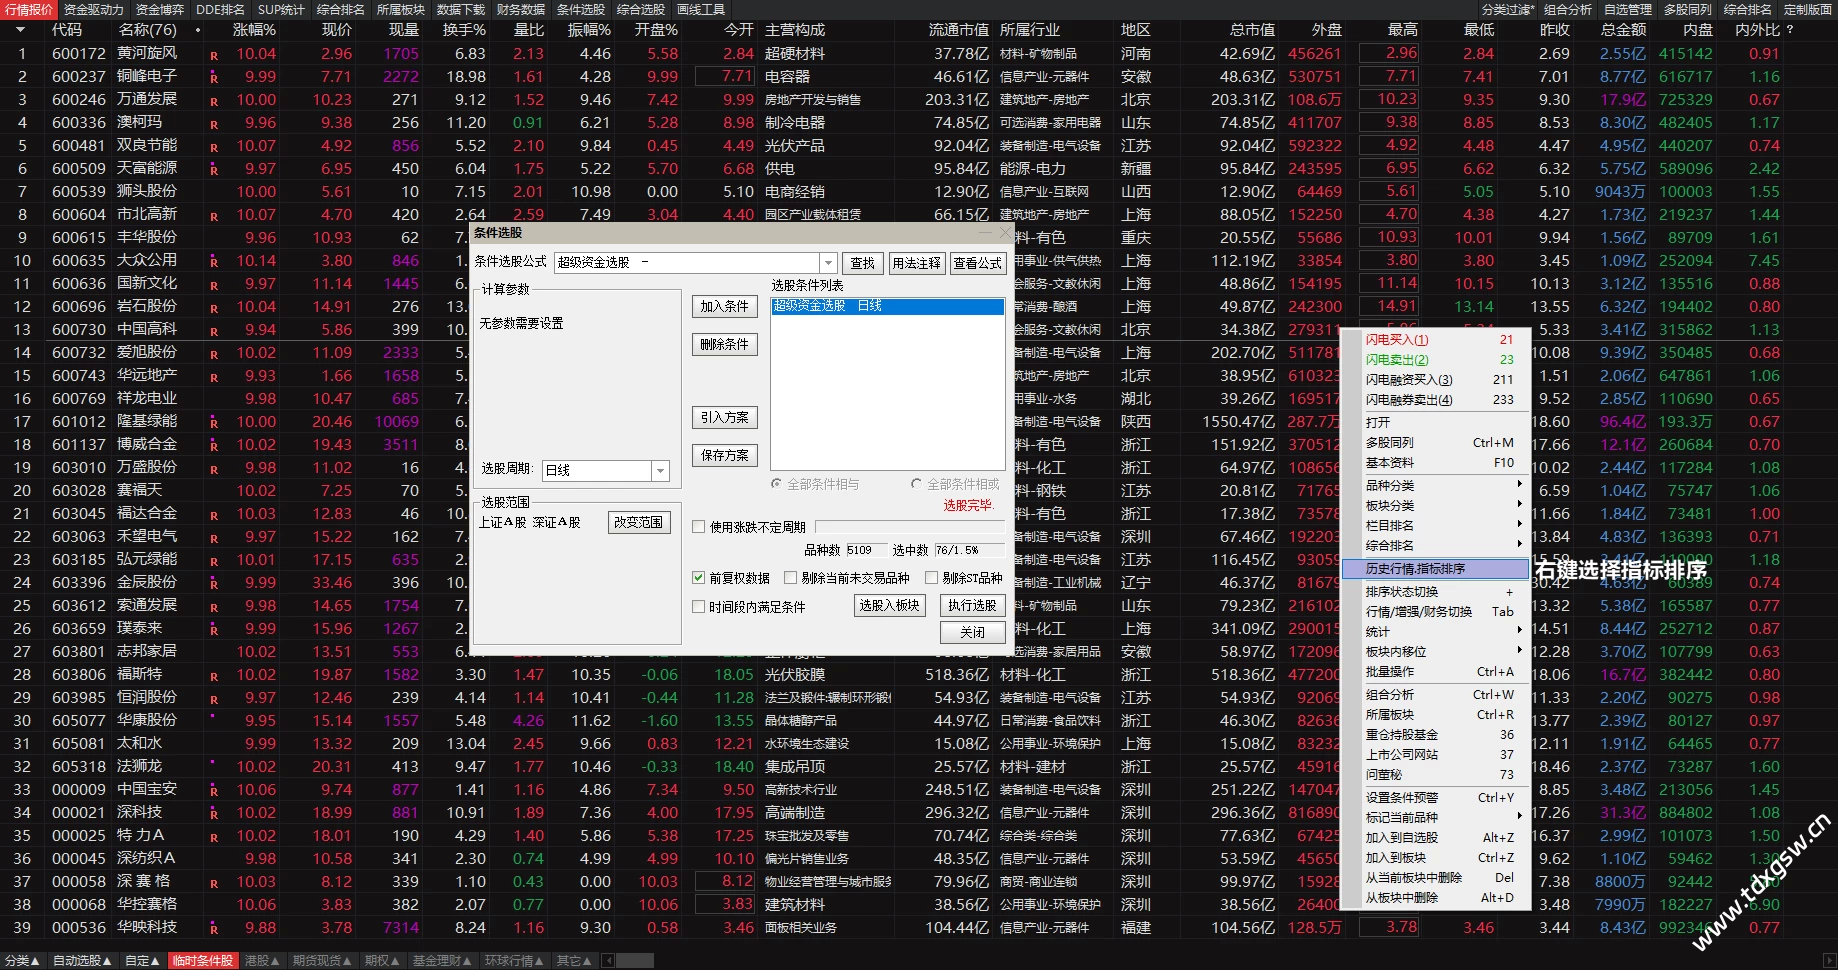Click the 选中数 76/1.5% field
Viewport: 1838px width, 970px height.
[968, 551]
